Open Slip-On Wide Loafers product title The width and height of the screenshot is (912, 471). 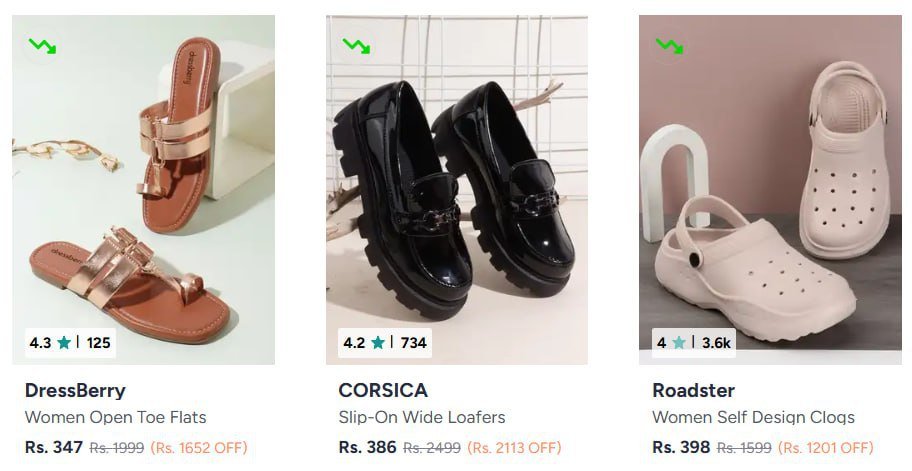coord(422,417)
